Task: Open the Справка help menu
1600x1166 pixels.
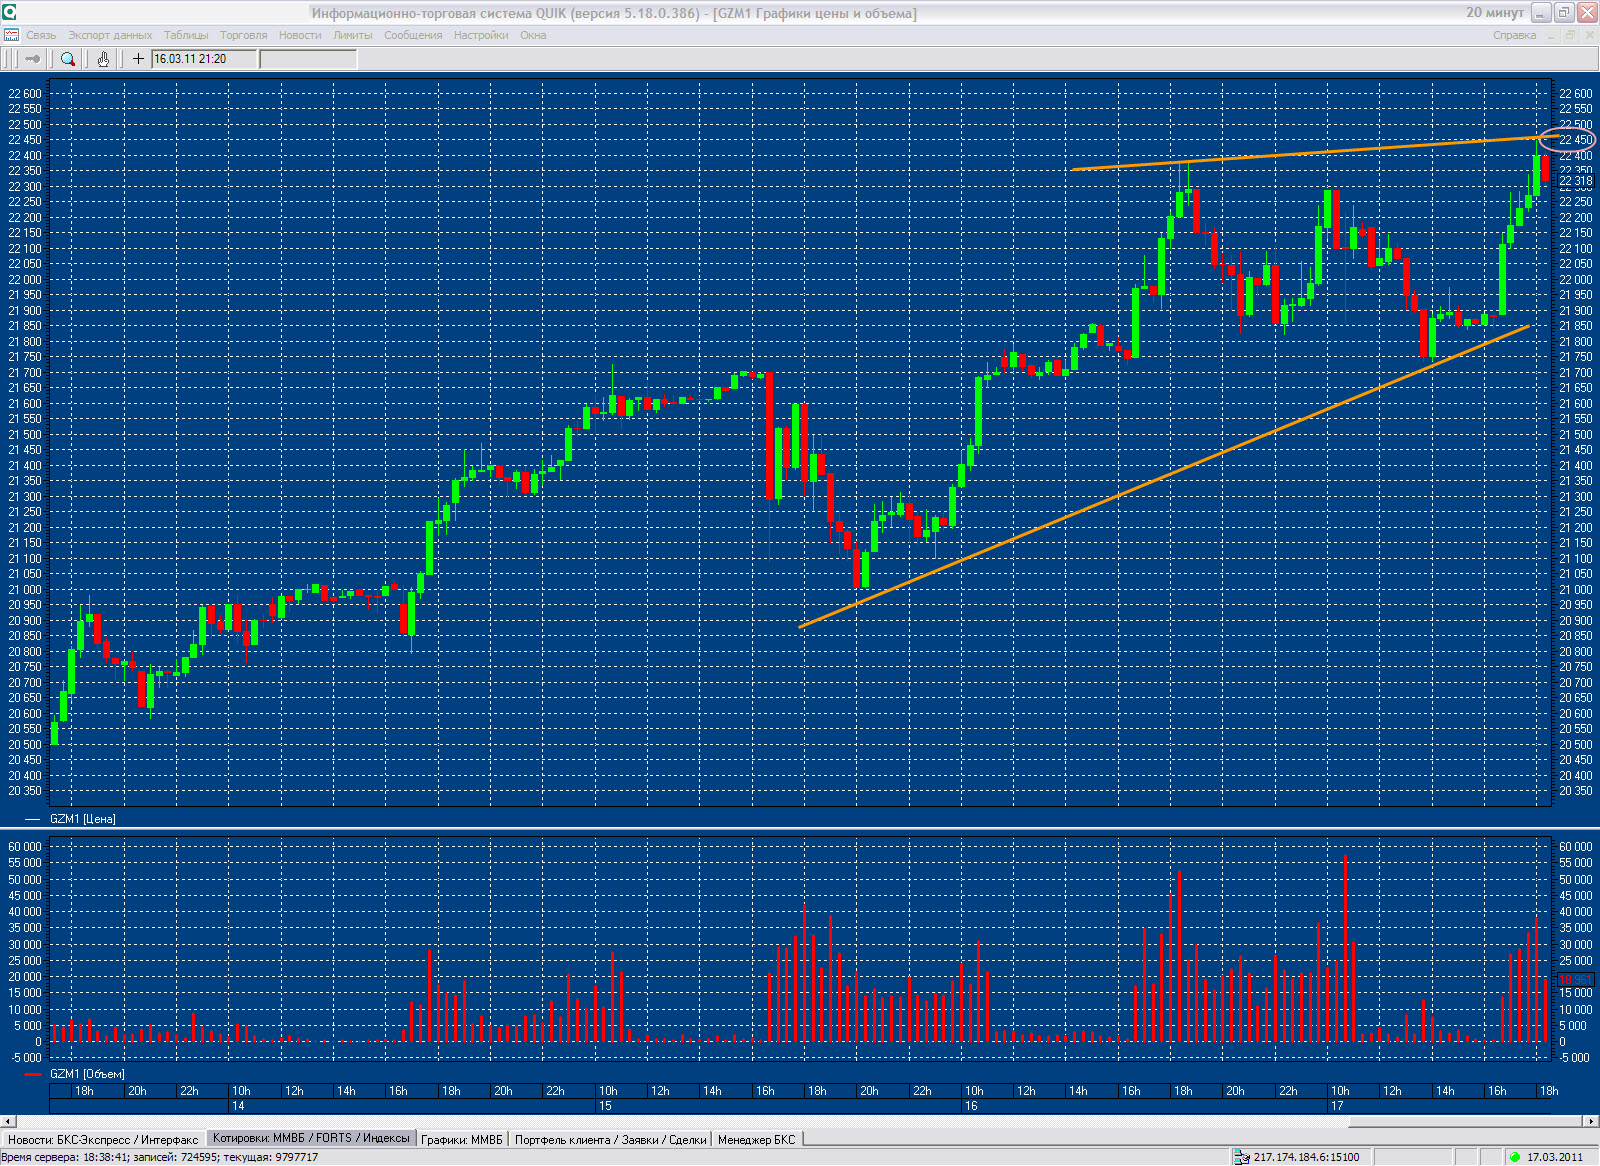Action: pyautogui.click(x=1514, y=35)
